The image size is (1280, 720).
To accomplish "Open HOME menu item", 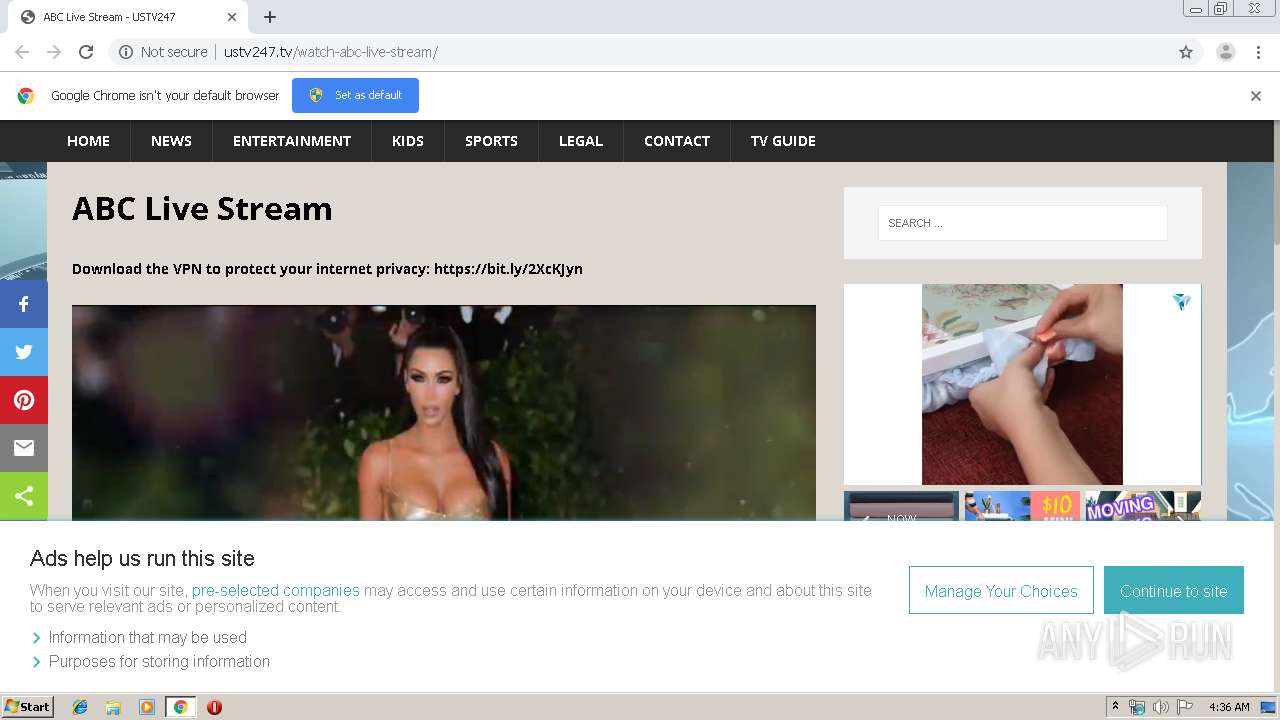I will (88, 141).
